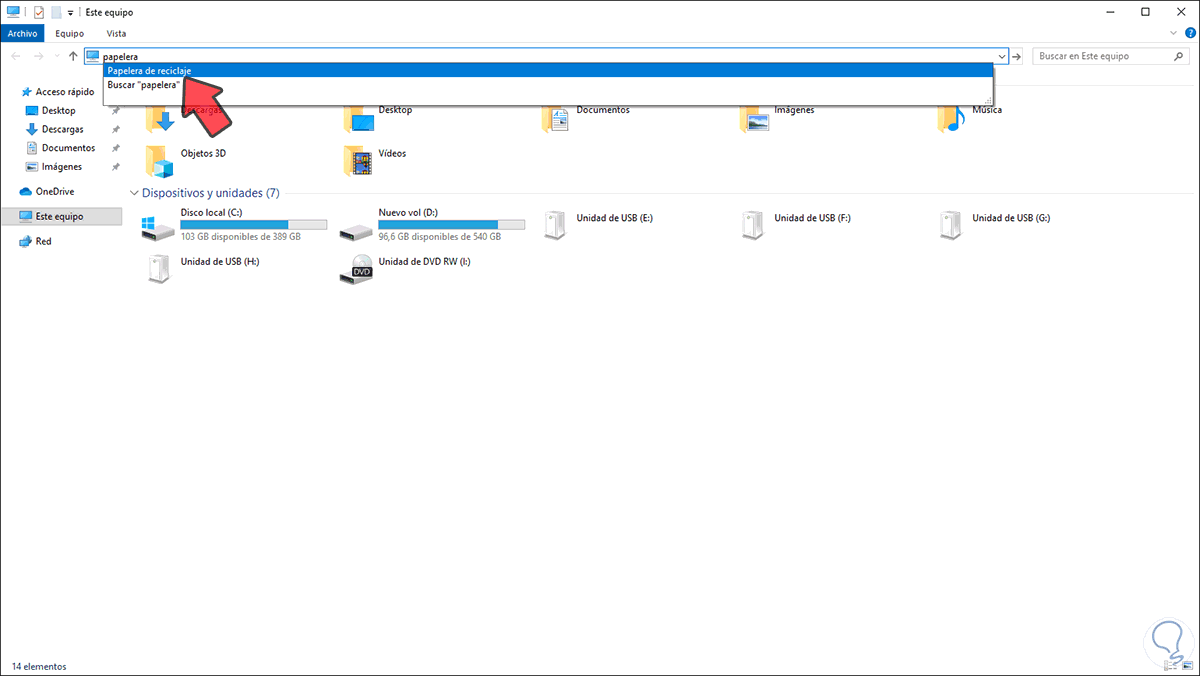Click the Disco local (C:) usage bar
Image resolution: width=1200 pixels, height=676 pixels.
pos(254,225)
